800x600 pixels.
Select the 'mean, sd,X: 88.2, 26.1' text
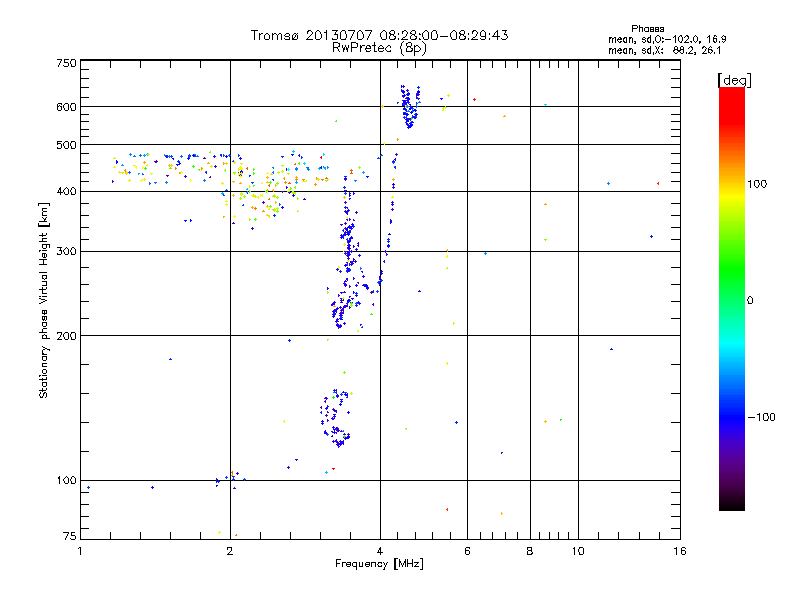point(664,51)
